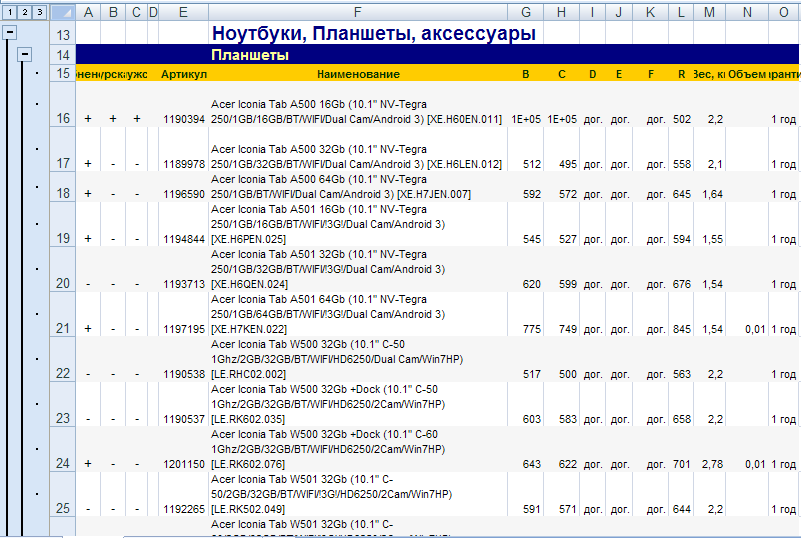The width and height of the screenshot is (801, 538).
Task: Select column H header
Action: coord(561,12)
